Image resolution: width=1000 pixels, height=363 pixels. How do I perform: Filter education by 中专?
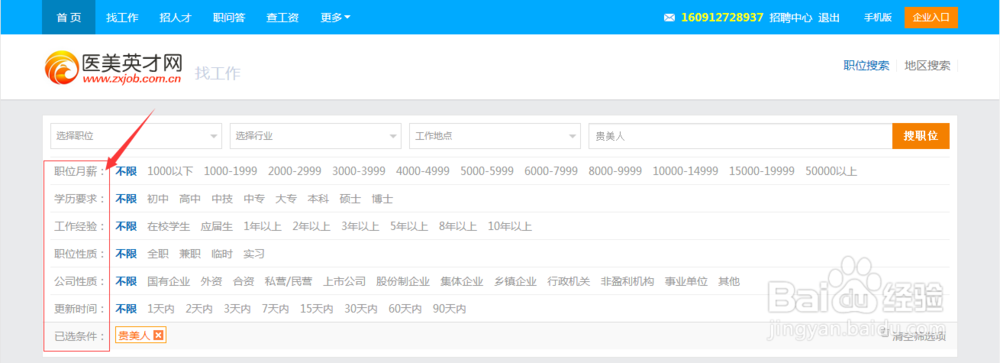pos(254,198)
